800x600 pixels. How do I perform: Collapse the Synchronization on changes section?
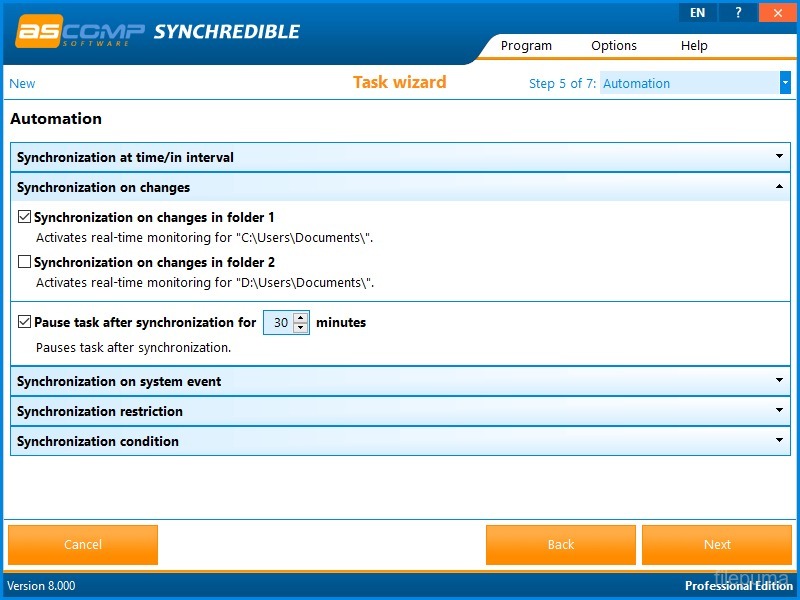click(x=401, y=187)
